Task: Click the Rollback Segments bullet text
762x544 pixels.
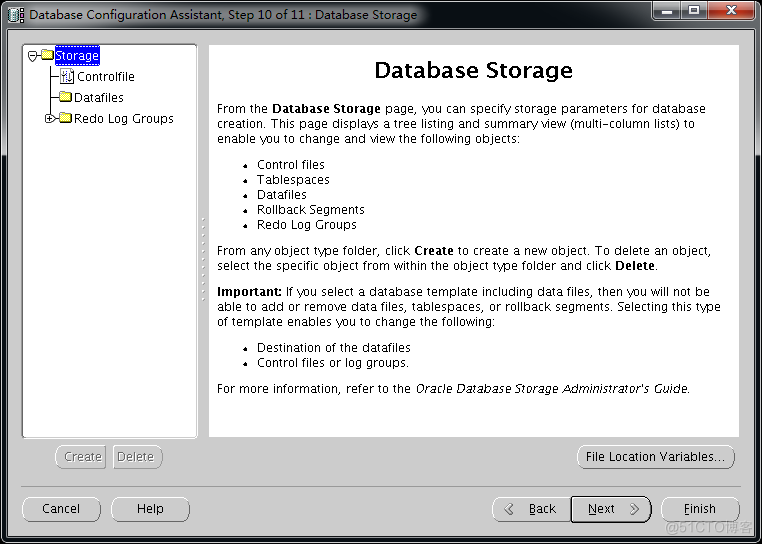Action: pos(311,210)
